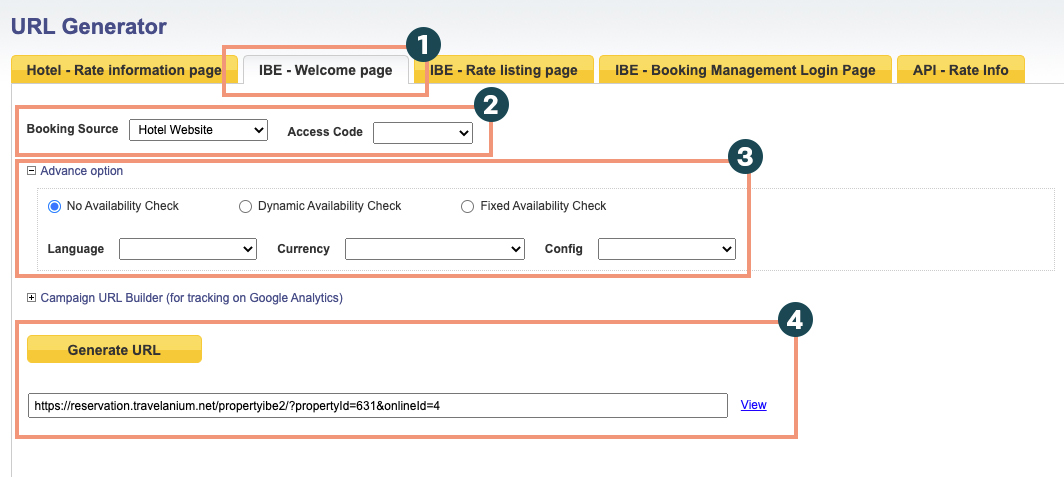
Task: Select No Availability Check radio button
Action: pyautogui.click(x=55, y=206)
